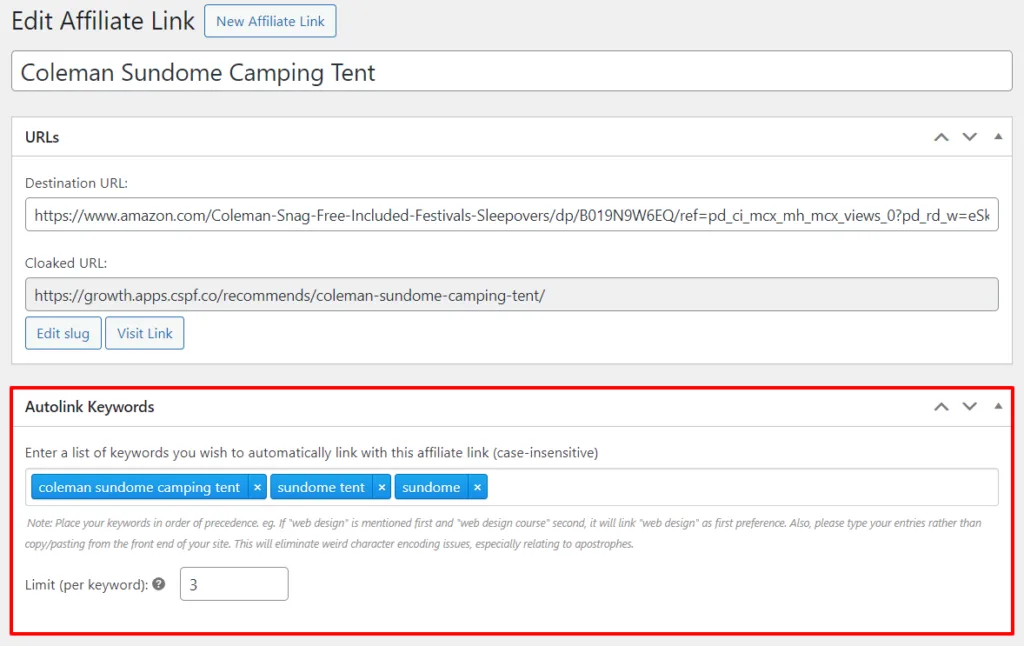Click the URLs panel header title
1024x646 pixels.
(42, 137)
